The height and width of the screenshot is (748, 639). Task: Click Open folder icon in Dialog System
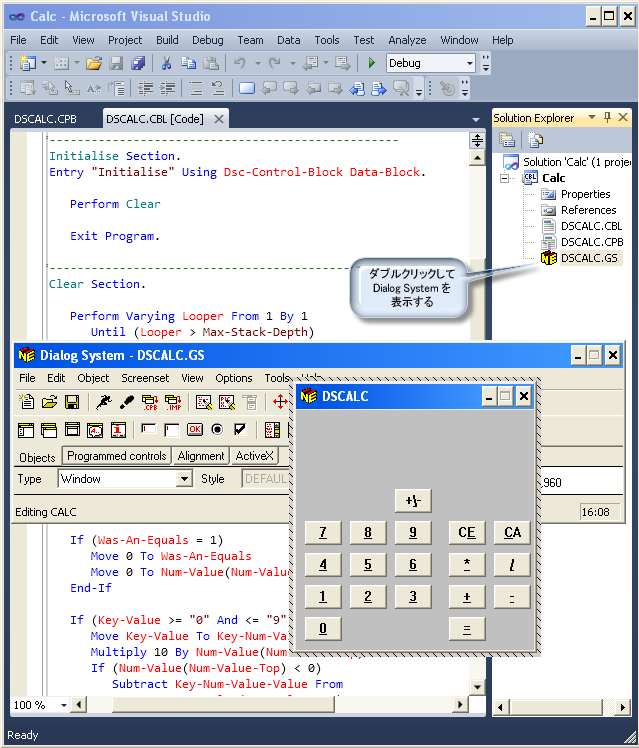pyautogui.click(x=50, y=402)
